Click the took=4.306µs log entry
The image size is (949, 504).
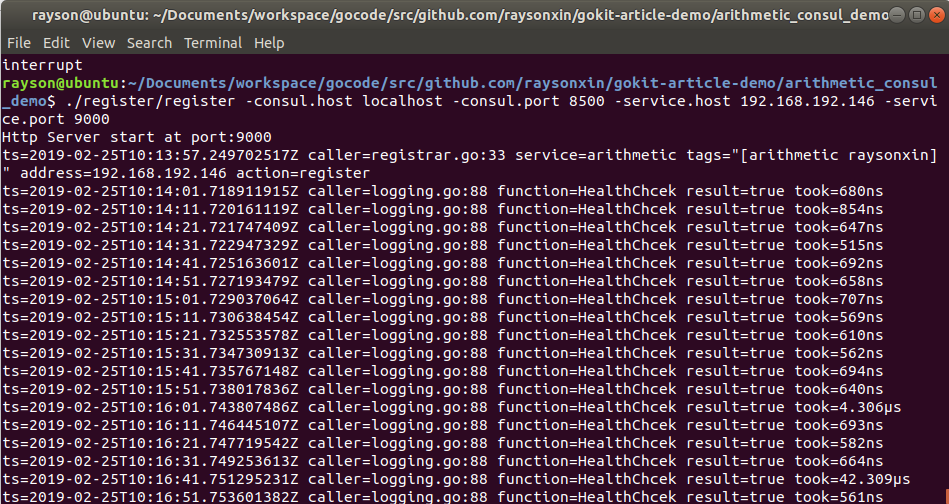pyautogui.click(x=847, y=407)
